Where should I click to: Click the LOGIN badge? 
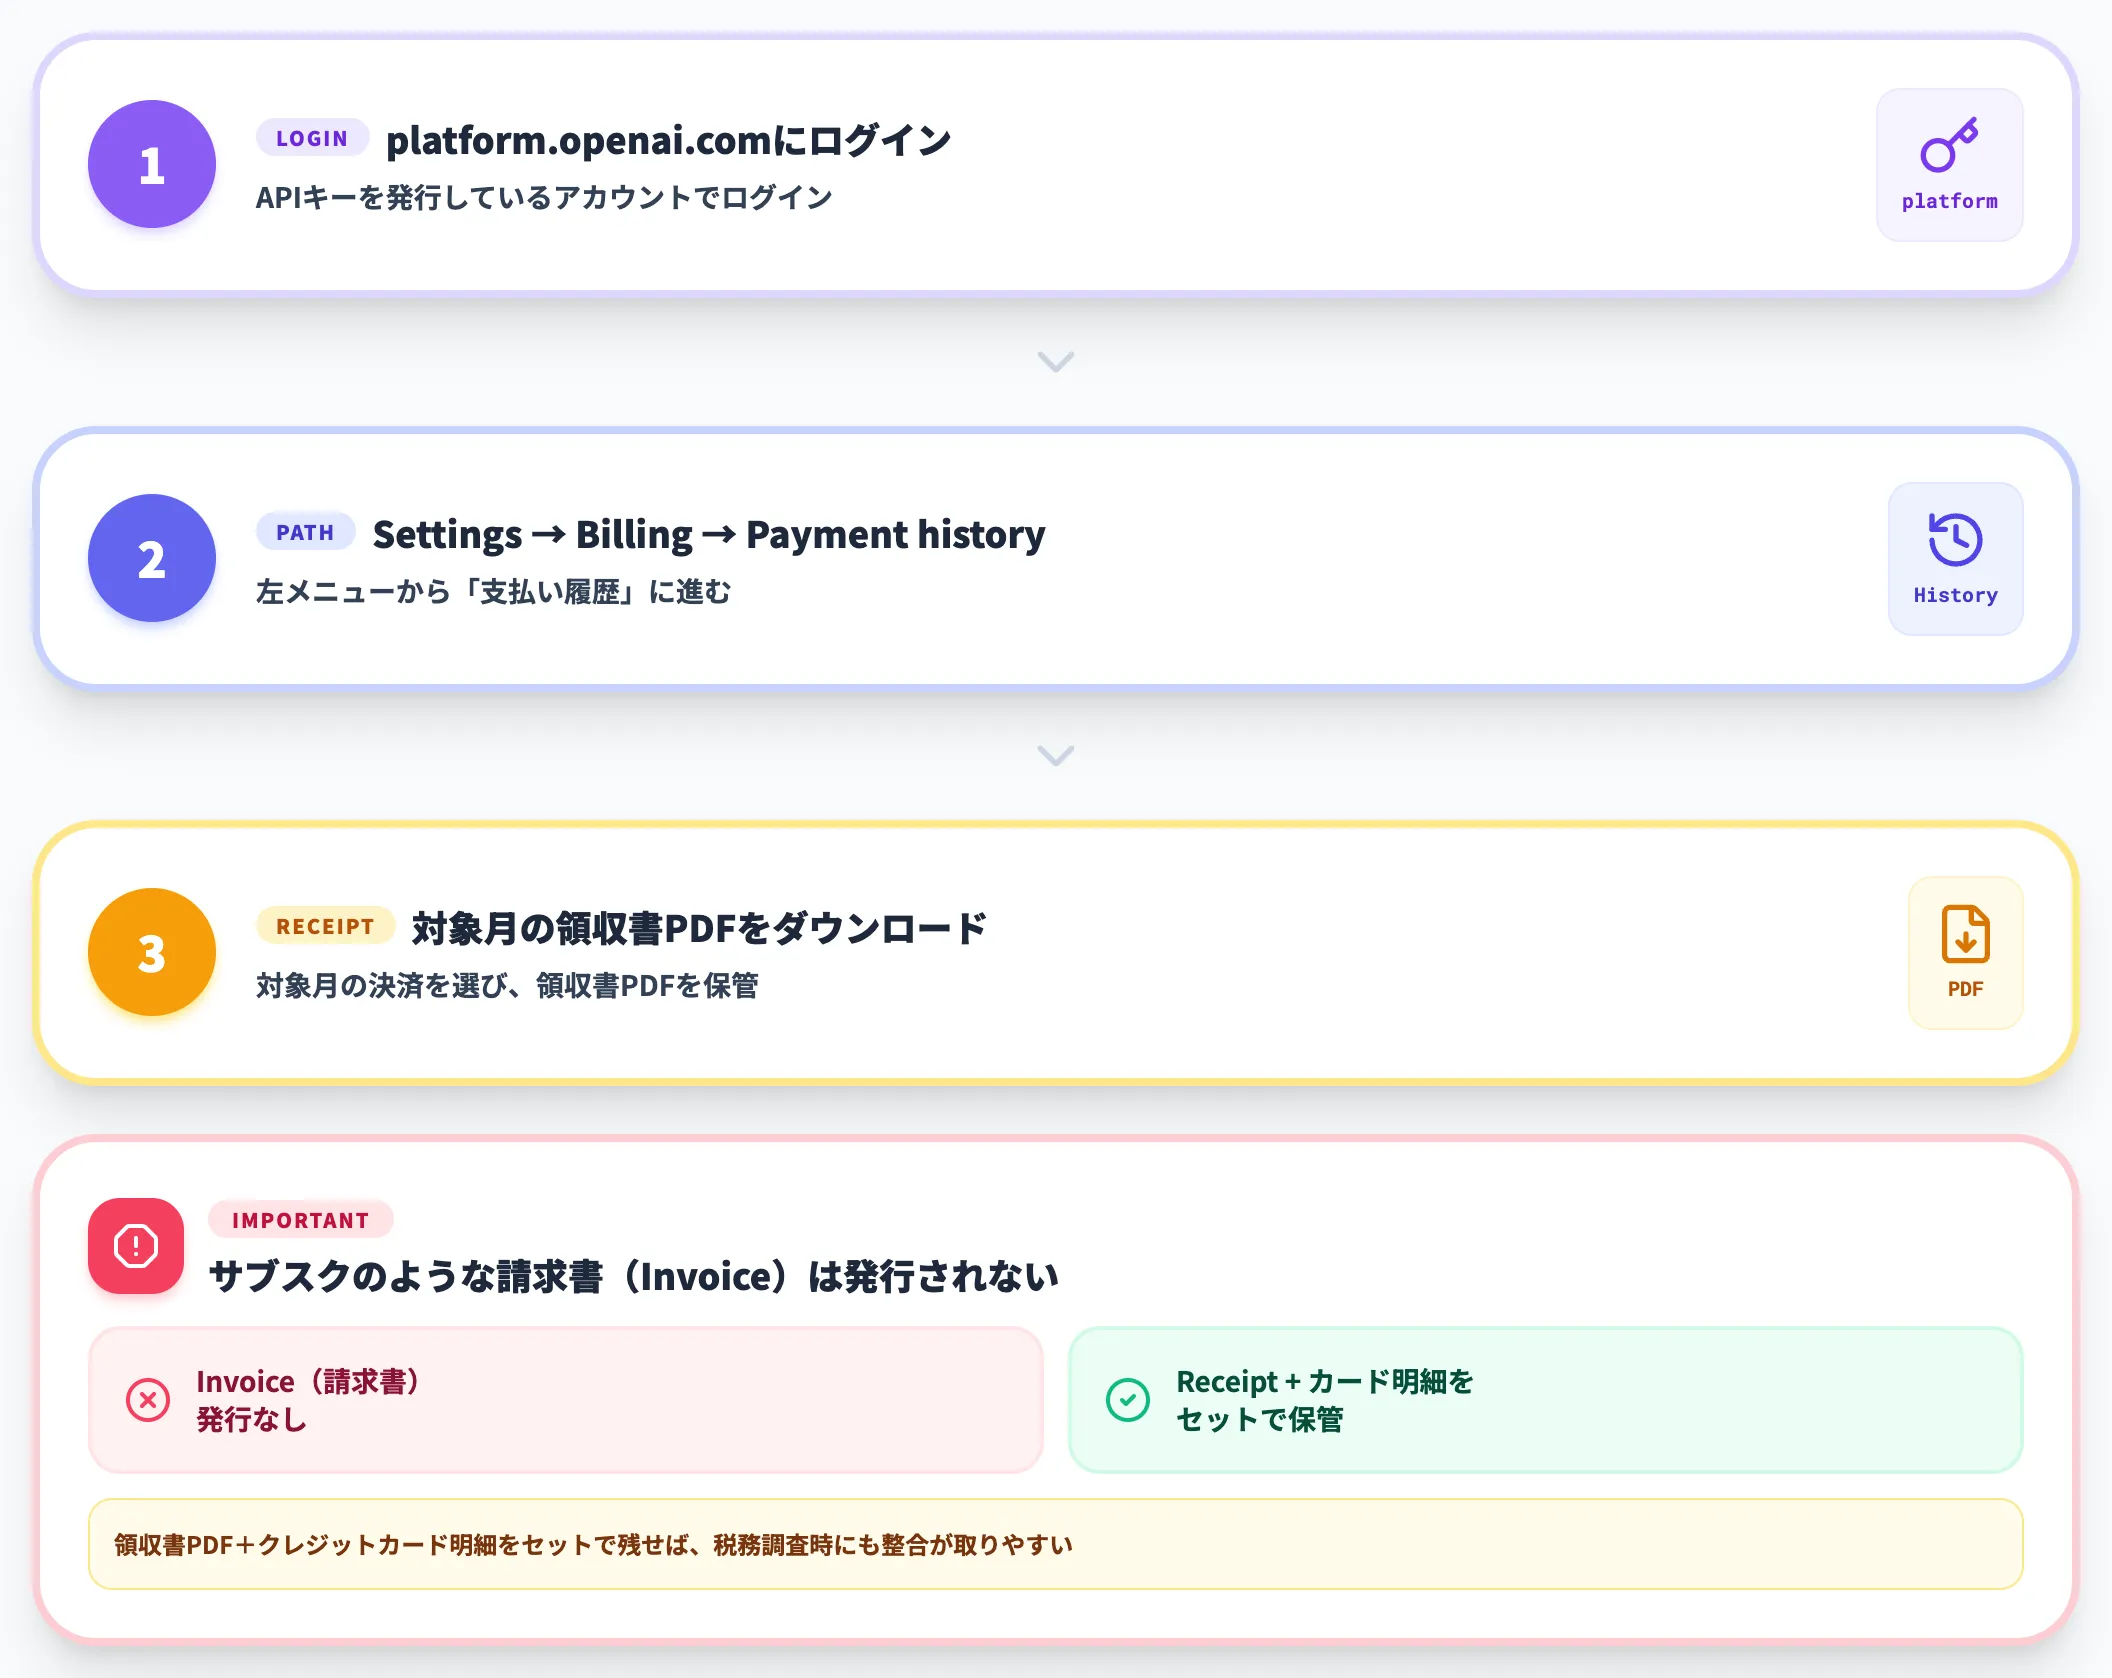pos(312,138)
